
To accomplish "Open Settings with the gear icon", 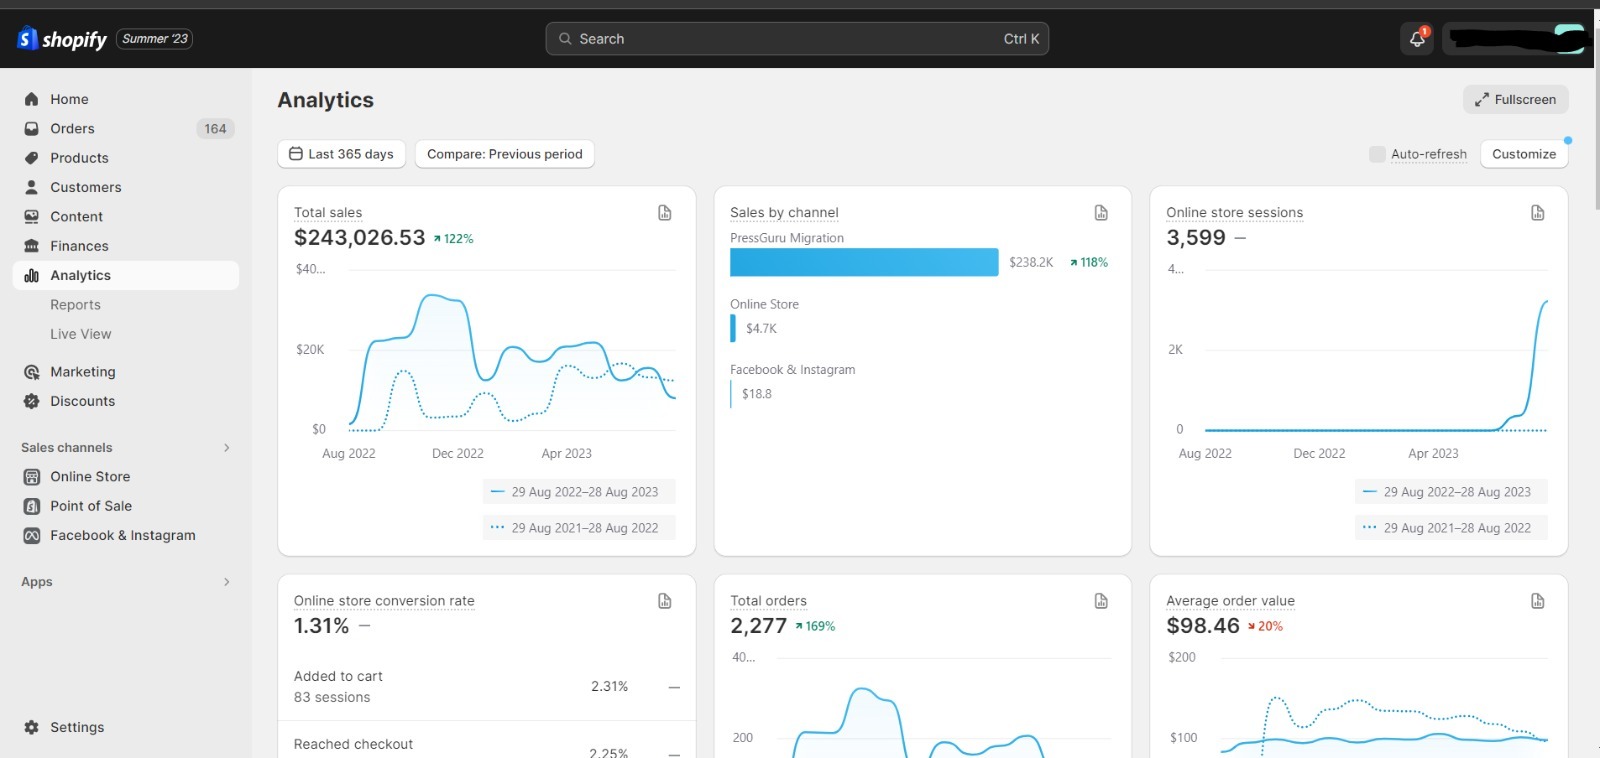I will (32, 727).
